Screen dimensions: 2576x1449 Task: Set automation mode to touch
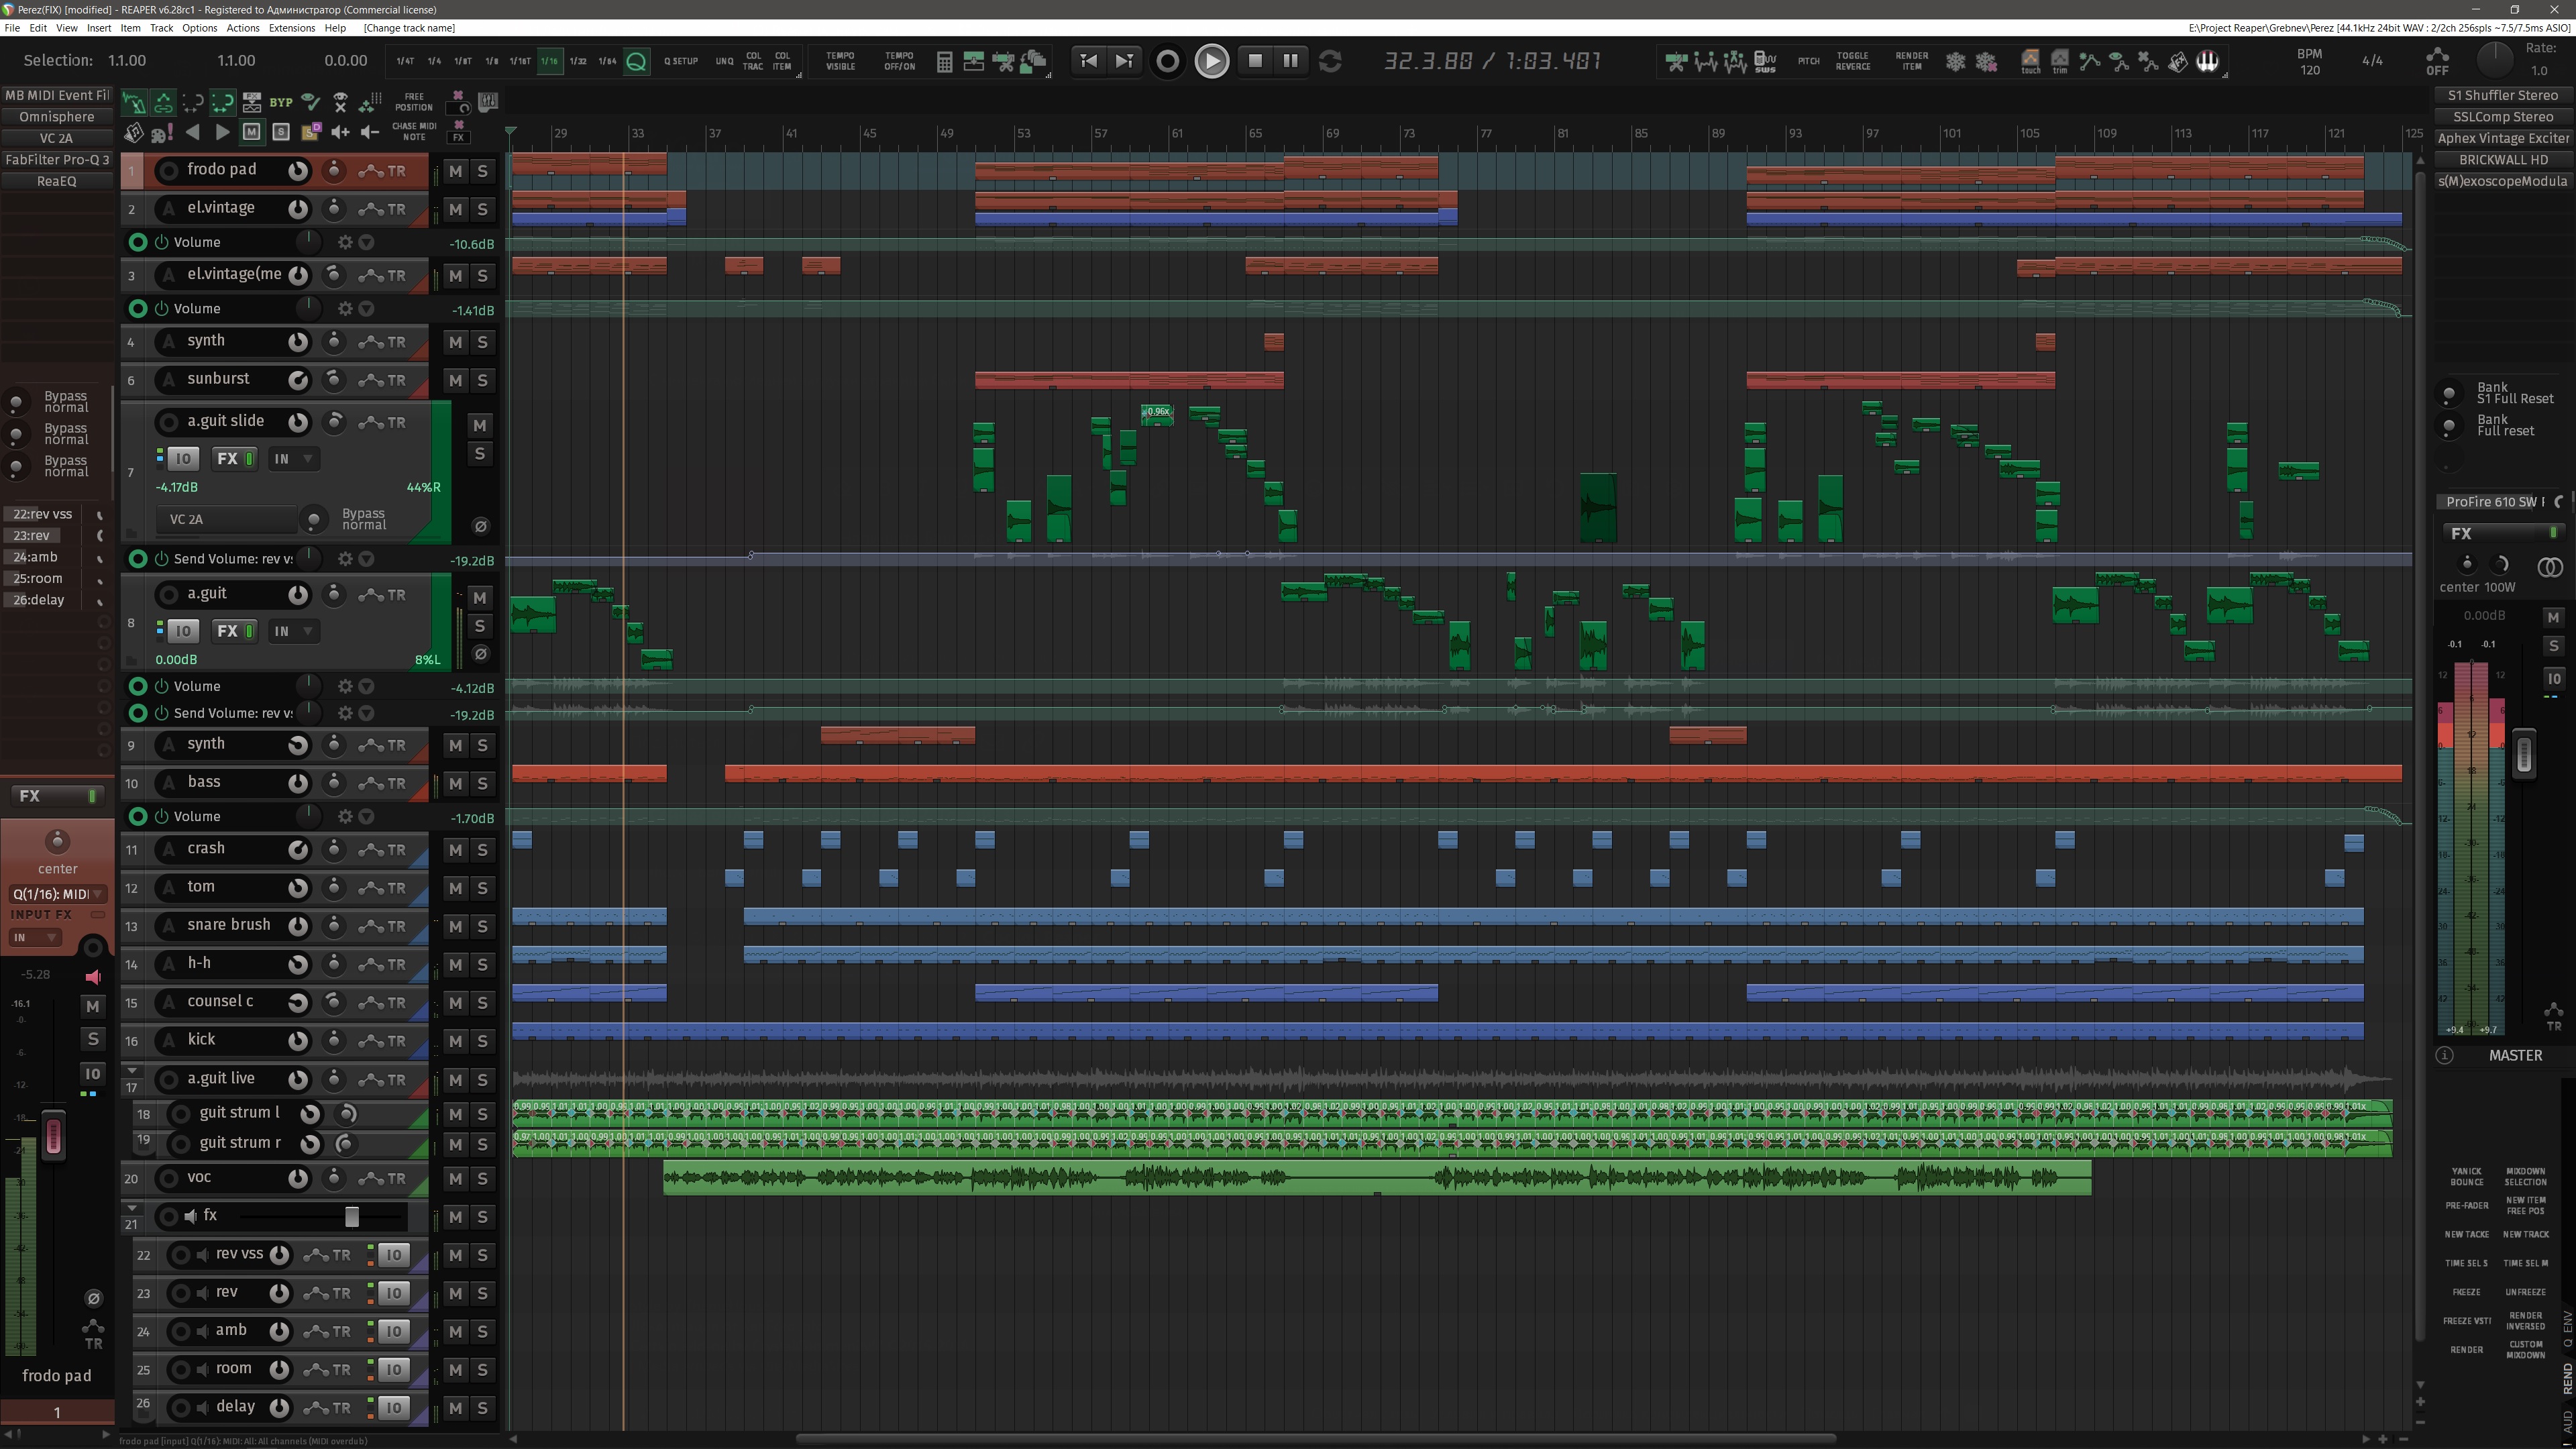coord(2030,61)
